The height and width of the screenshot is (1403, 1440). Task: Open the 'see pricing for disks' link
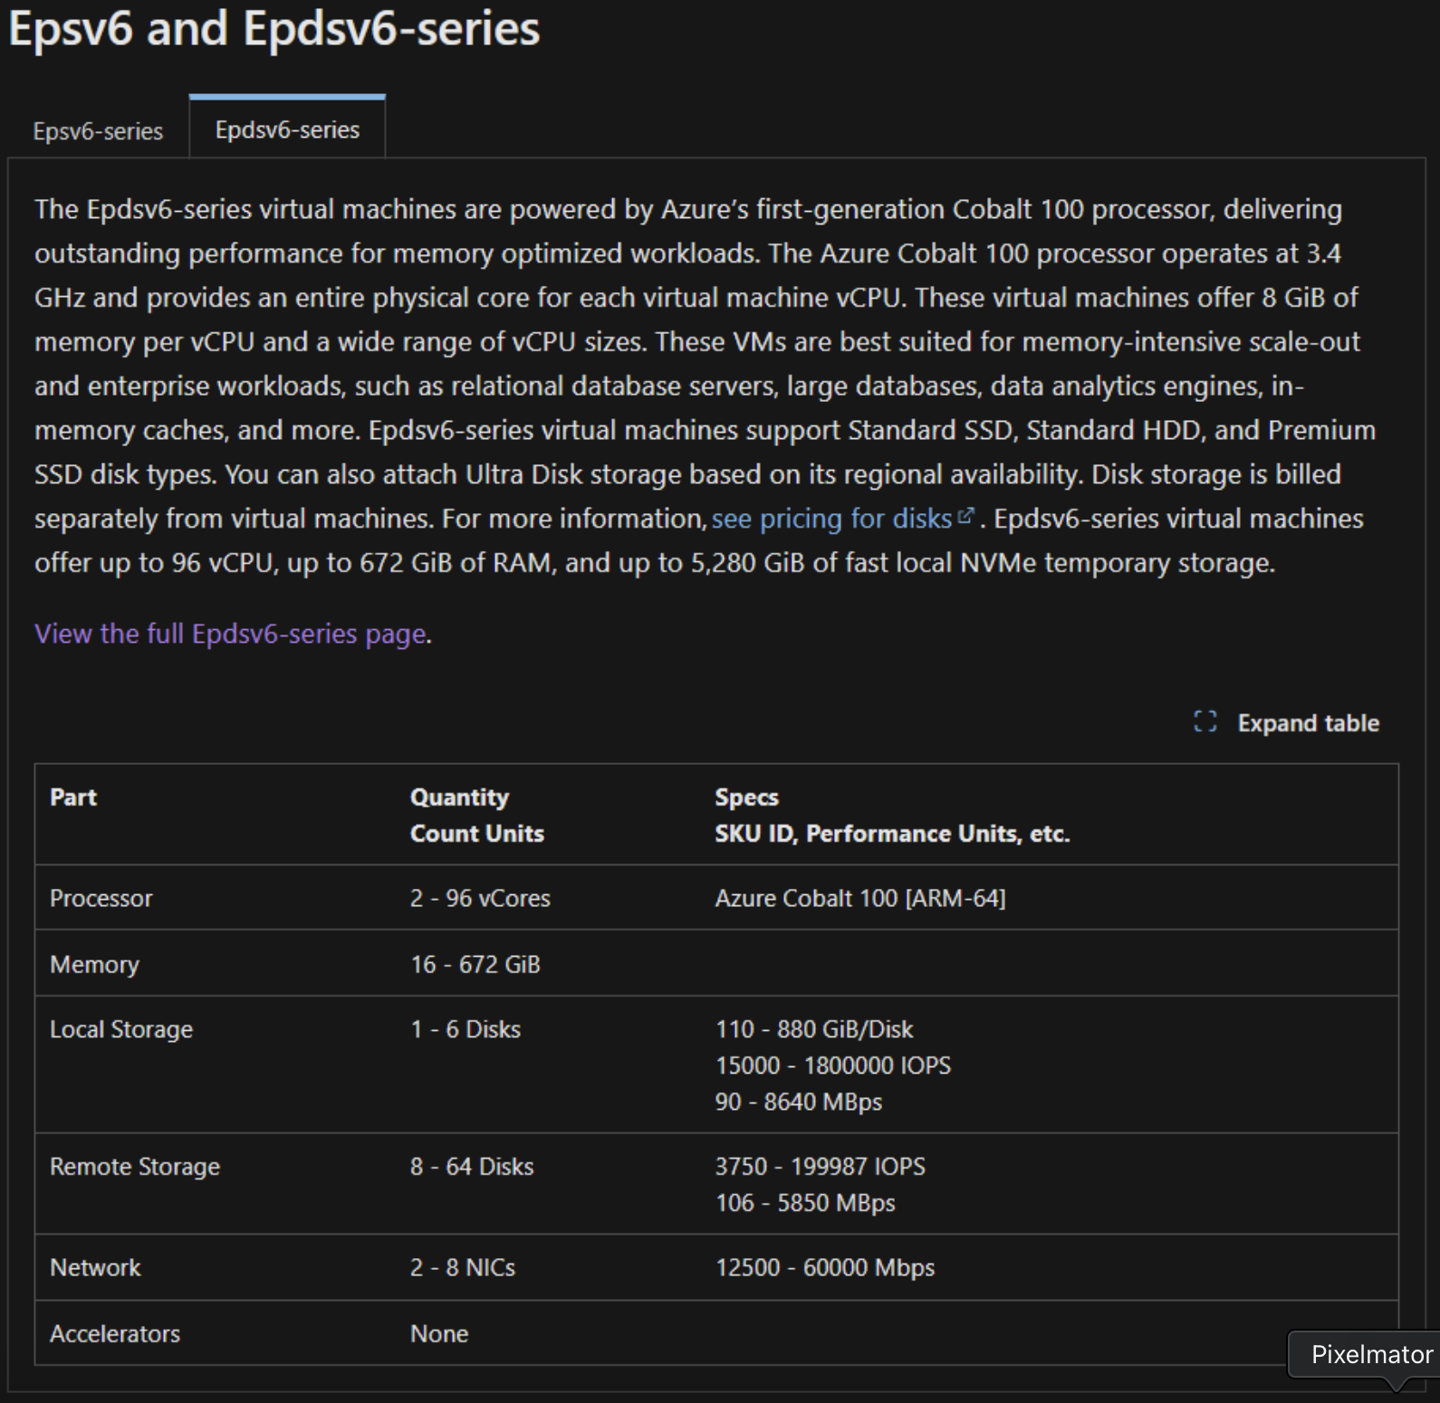pyautogui.click(x=831, y=518)
